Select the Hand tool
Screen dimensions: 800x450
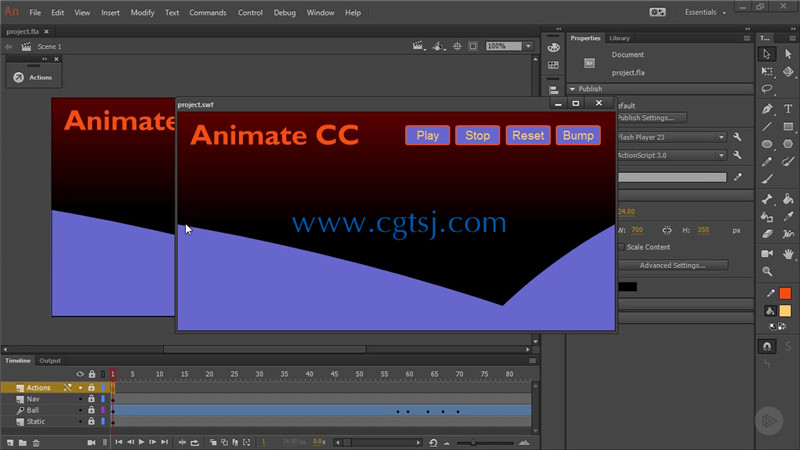[x=788, y=253]
